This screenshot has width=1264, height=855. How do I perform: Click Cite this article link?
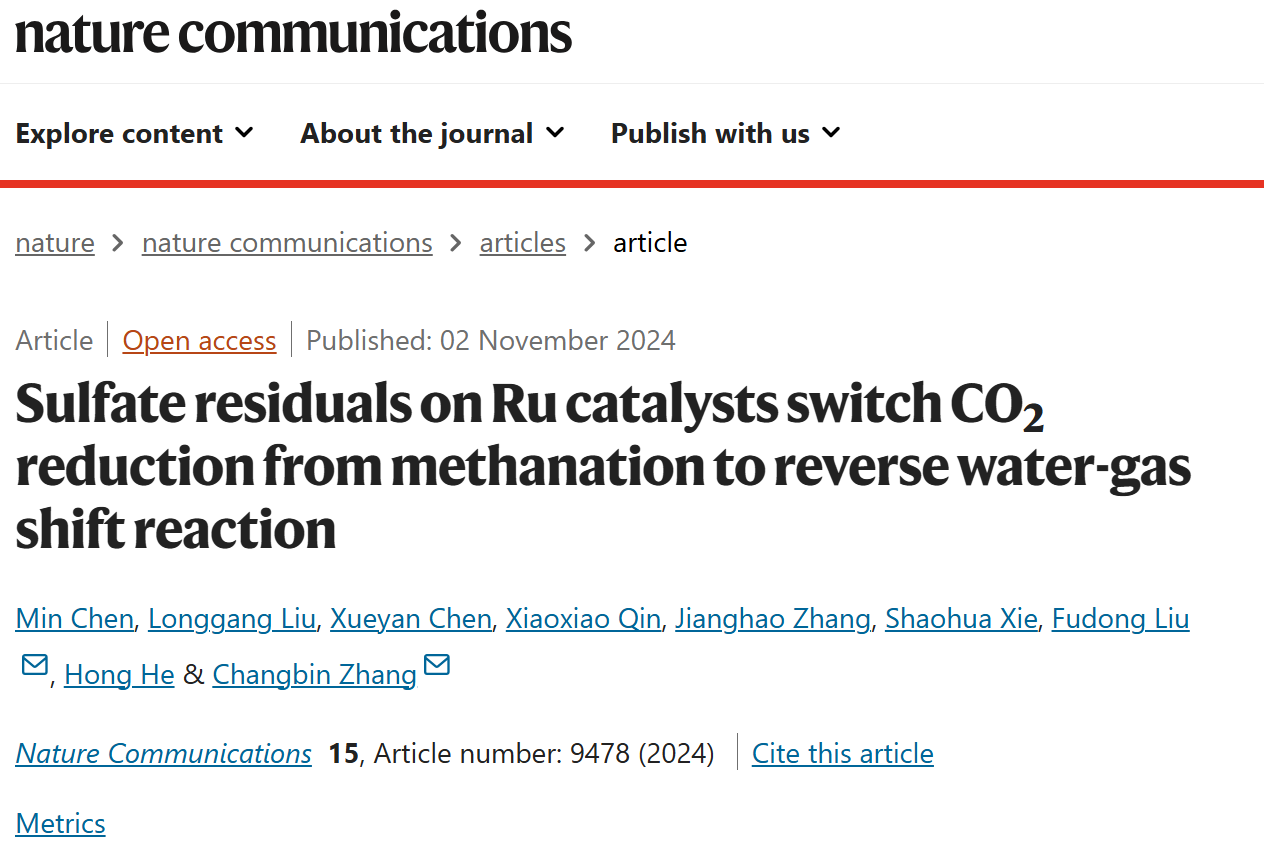pos(843,753)
